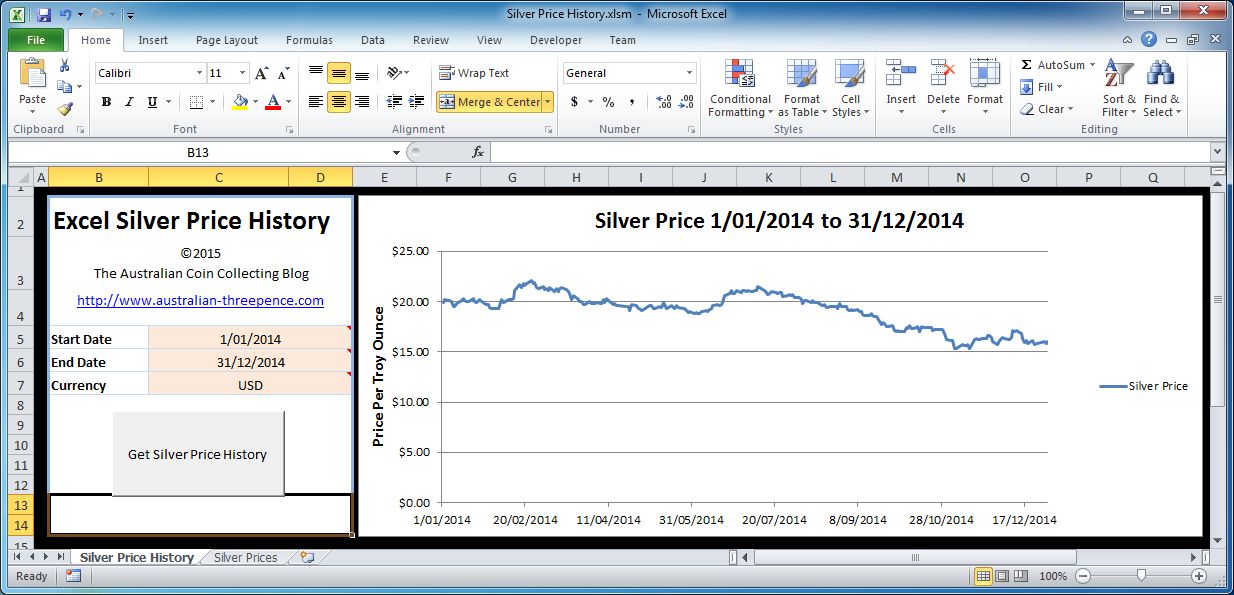Switch to the Review ribbon tab
This screenshot has width=1234, height=595.
431,40
